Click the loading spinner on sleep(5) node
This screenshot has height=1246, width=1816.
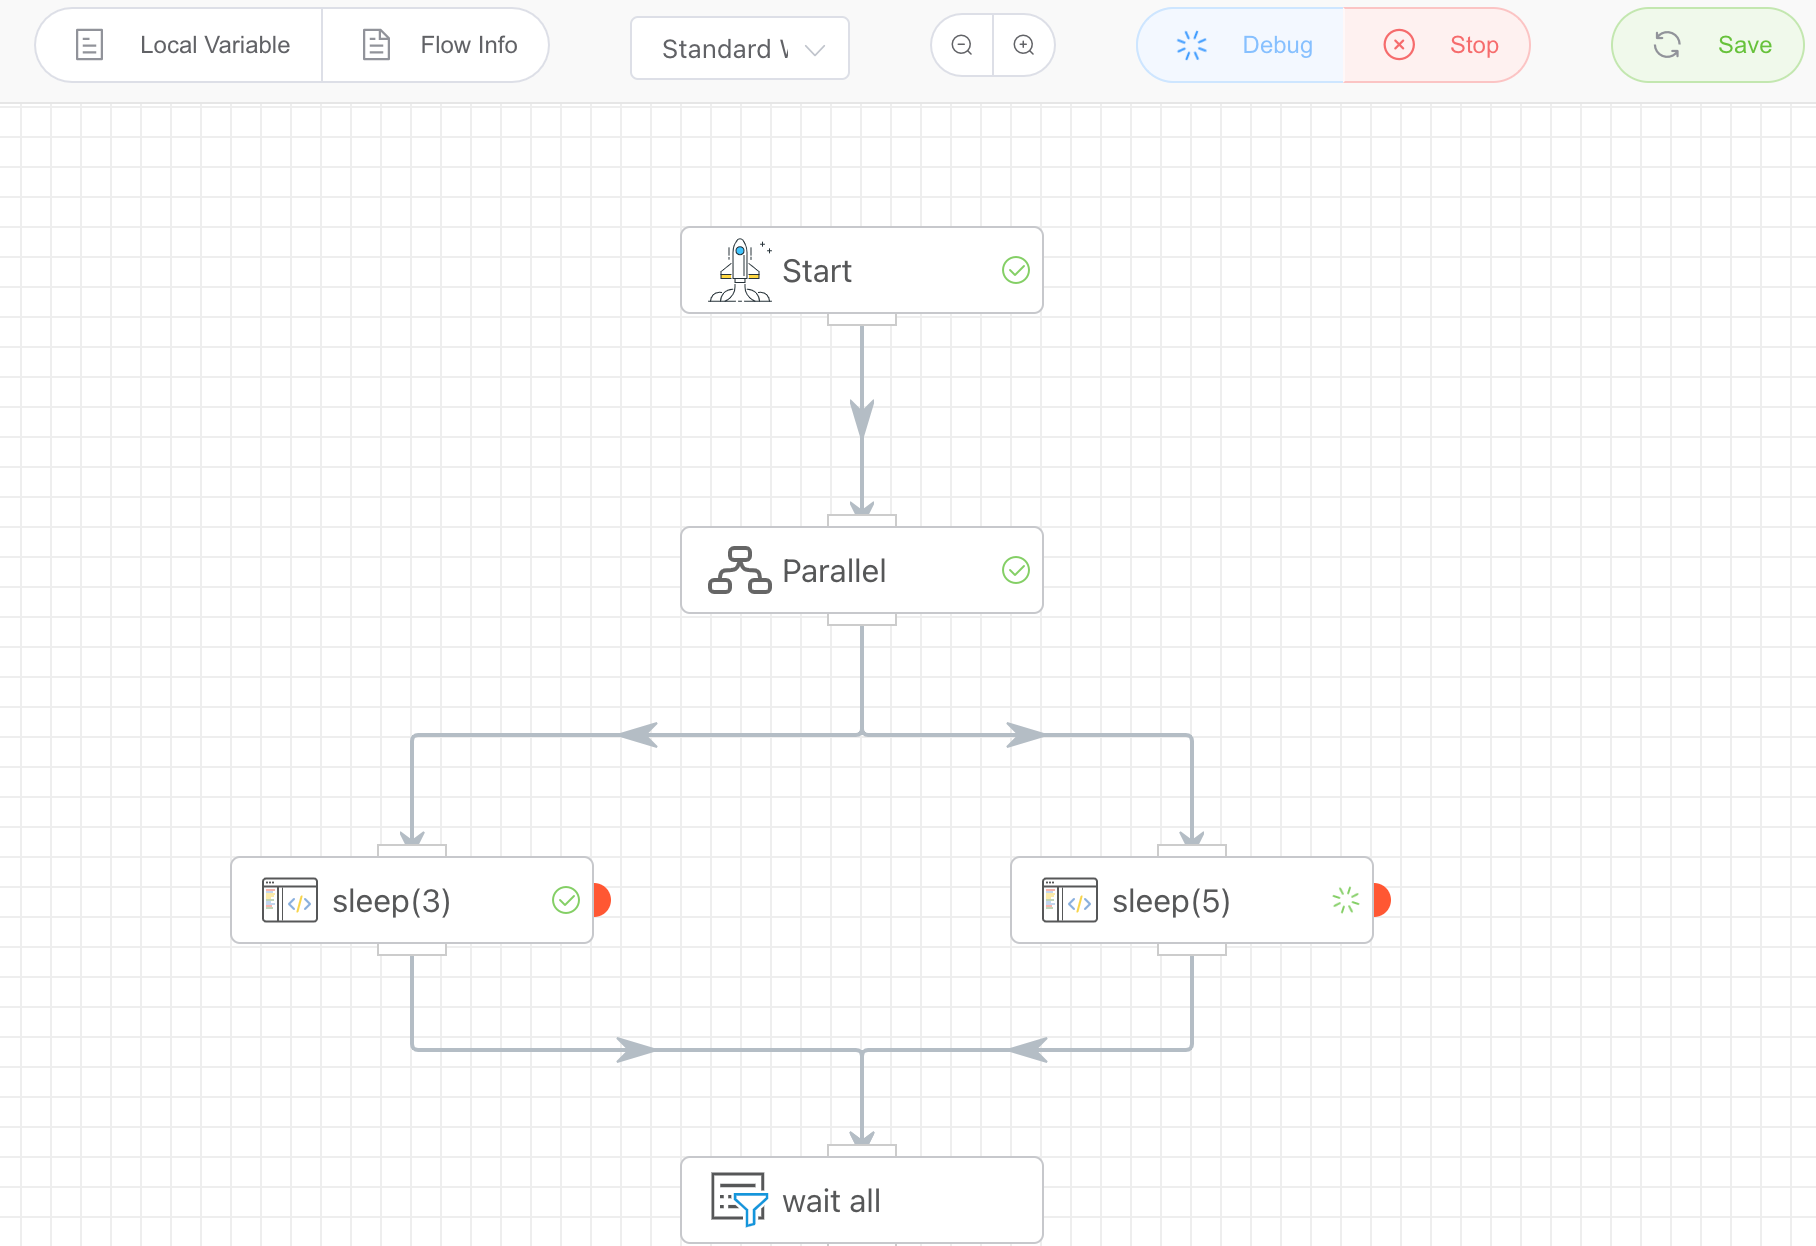pos(1346,900)
